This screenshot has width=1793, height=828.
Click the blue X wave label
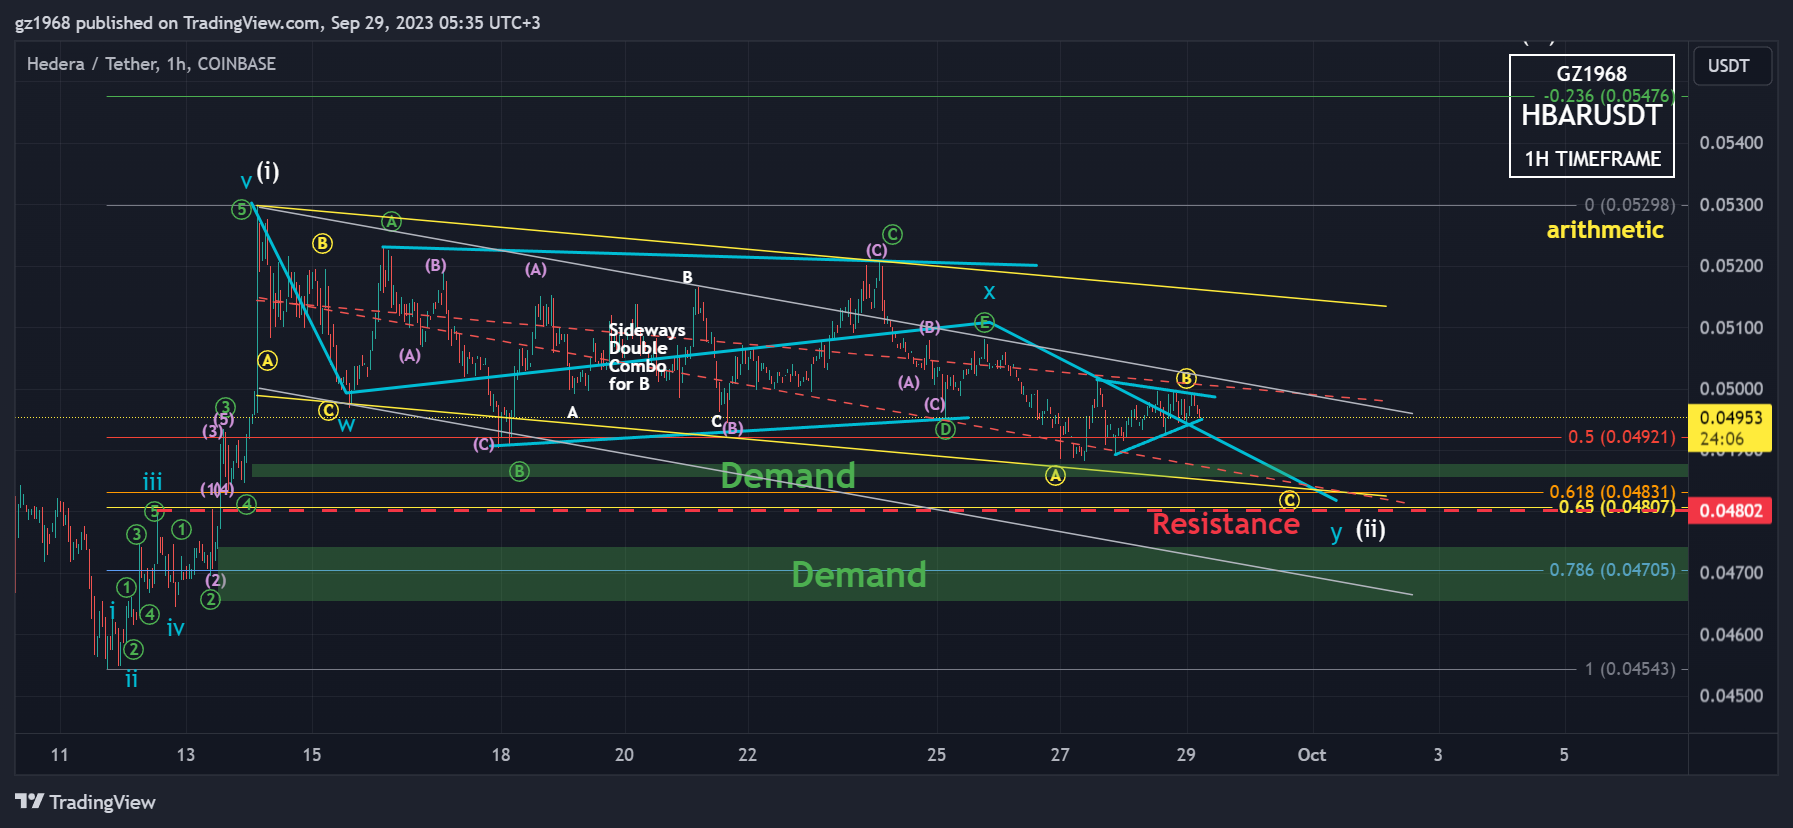(989, 293)
